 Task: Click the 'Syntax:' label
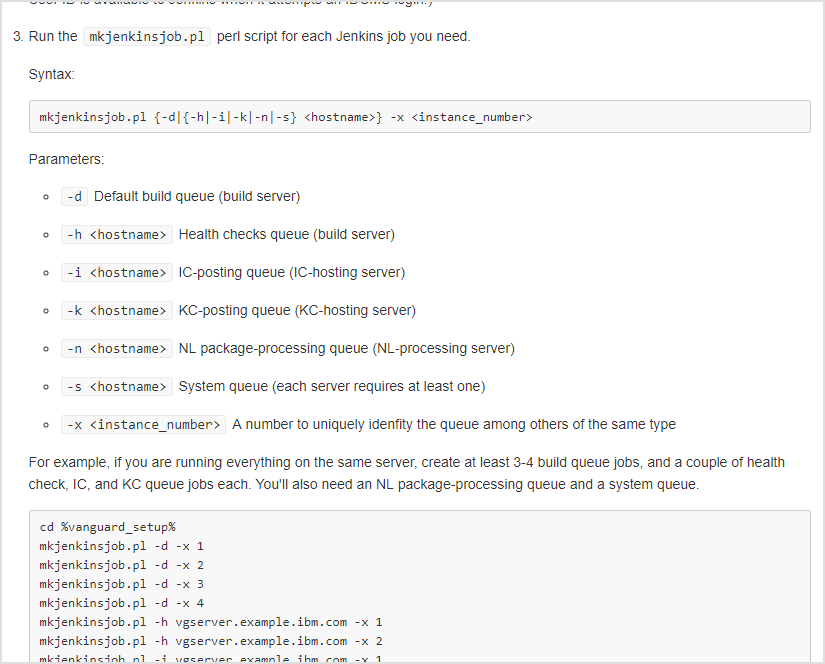pyautogui.click(x=52, y=74)
